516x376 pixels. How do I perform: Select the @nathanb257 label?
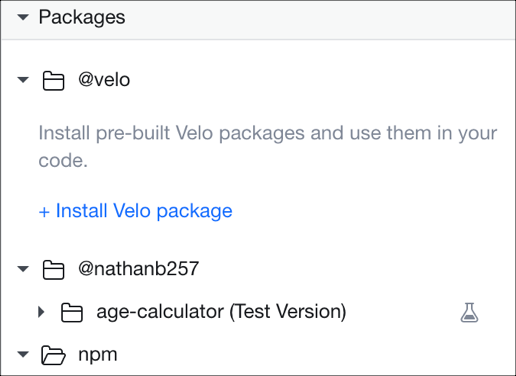click(139, 269)
